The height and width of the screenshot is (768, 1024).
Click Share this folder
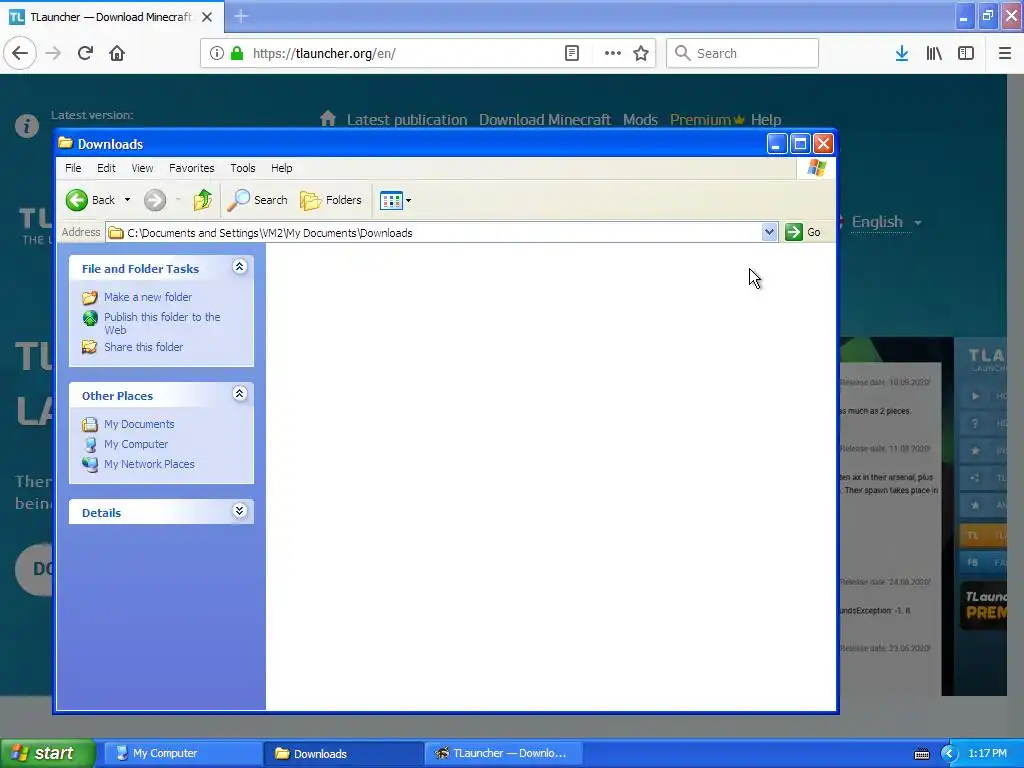tap(144, 347)
